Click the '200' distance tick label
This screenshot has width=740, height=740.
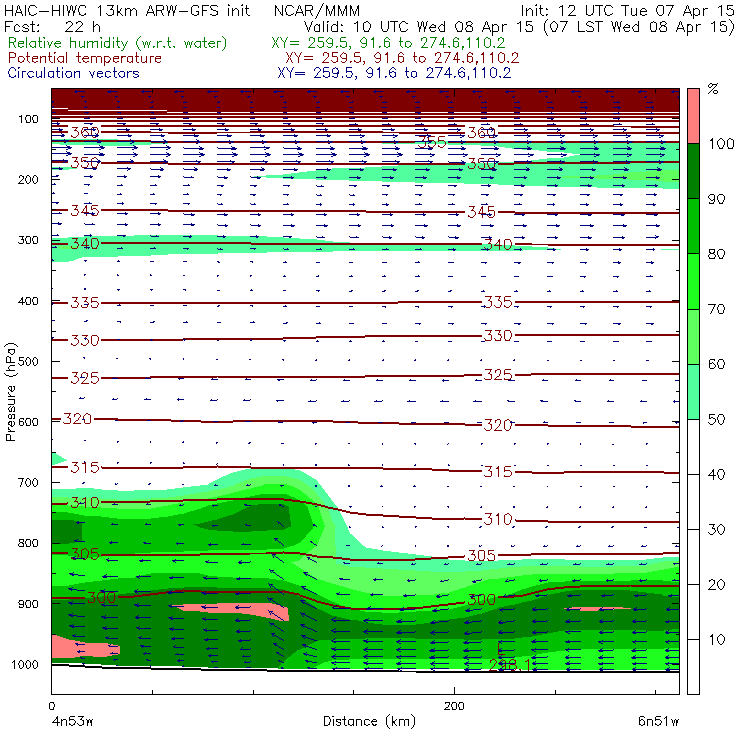coord(454,706)
